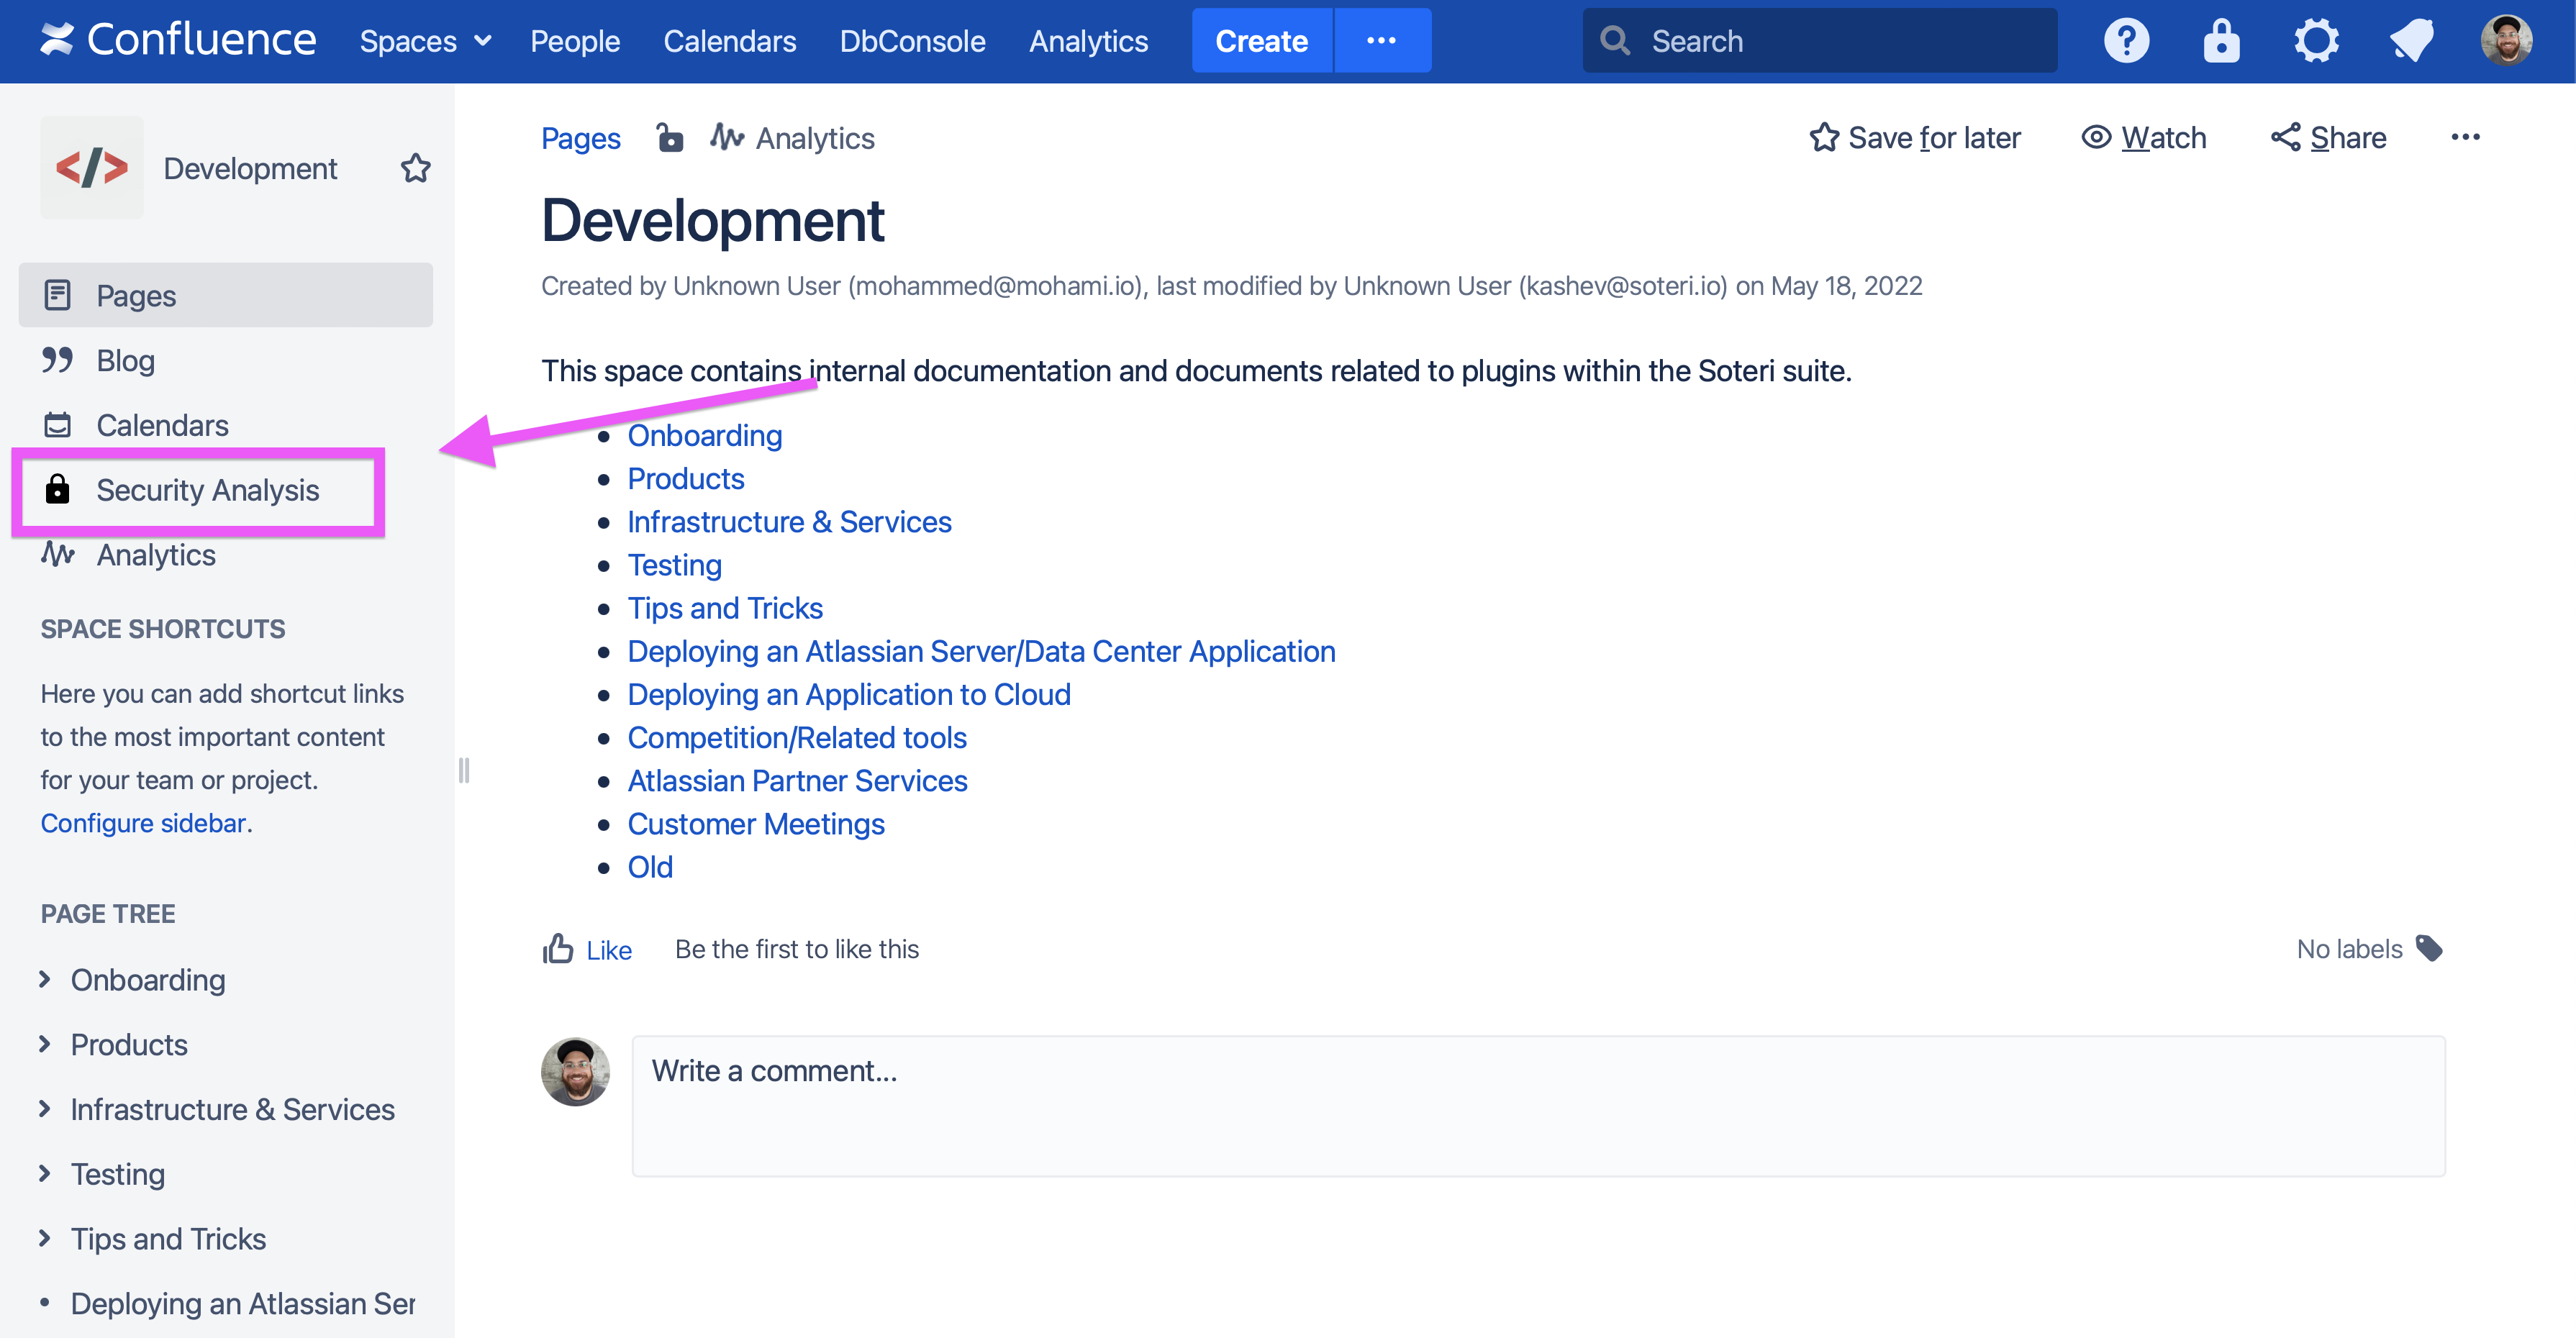The width and height of the screenshot is (2576, 1338).
Task: Click the Create button
Action: click(x=1261, y=41)
